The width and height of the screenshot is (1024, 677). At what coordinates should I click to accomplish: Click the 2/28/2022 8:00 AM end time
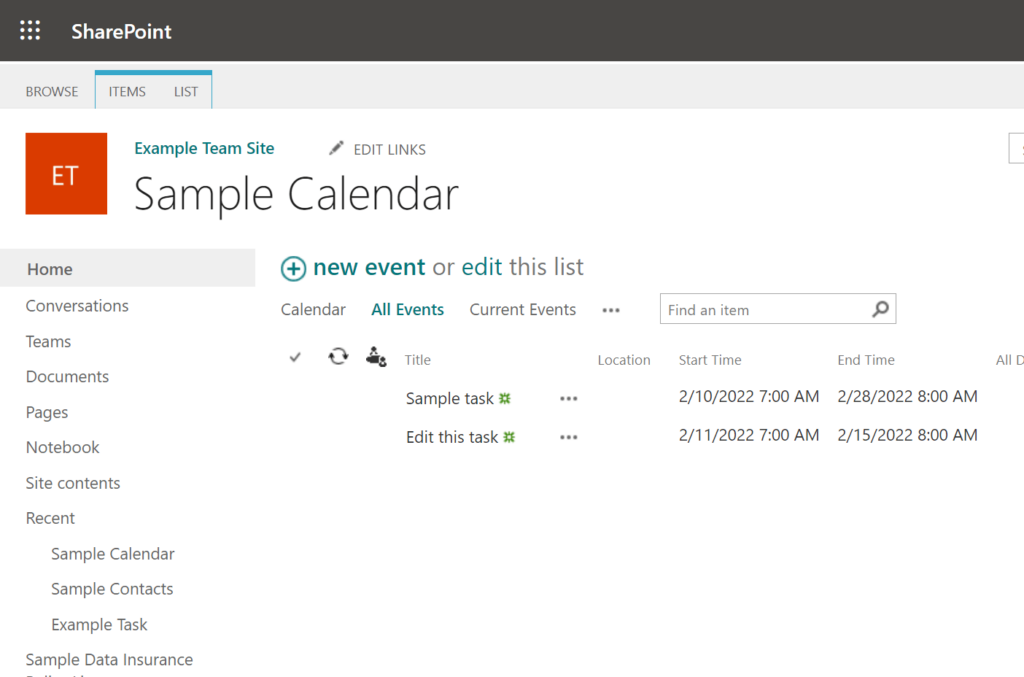pos(907,396)
